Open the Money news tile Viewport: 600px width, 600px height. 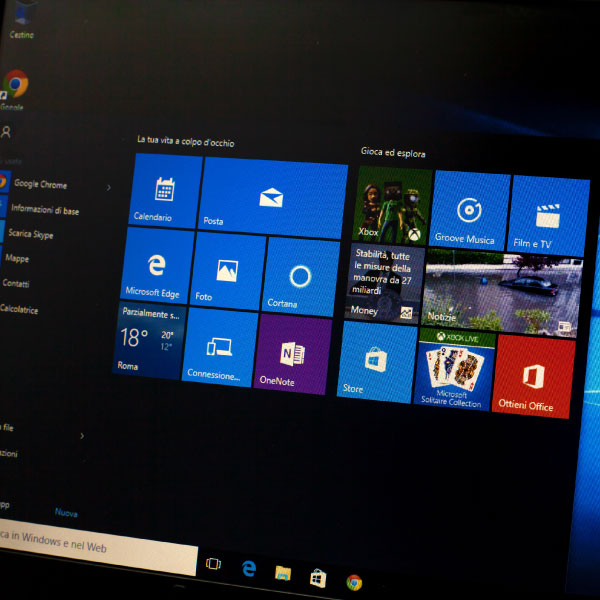coord(384,284)
